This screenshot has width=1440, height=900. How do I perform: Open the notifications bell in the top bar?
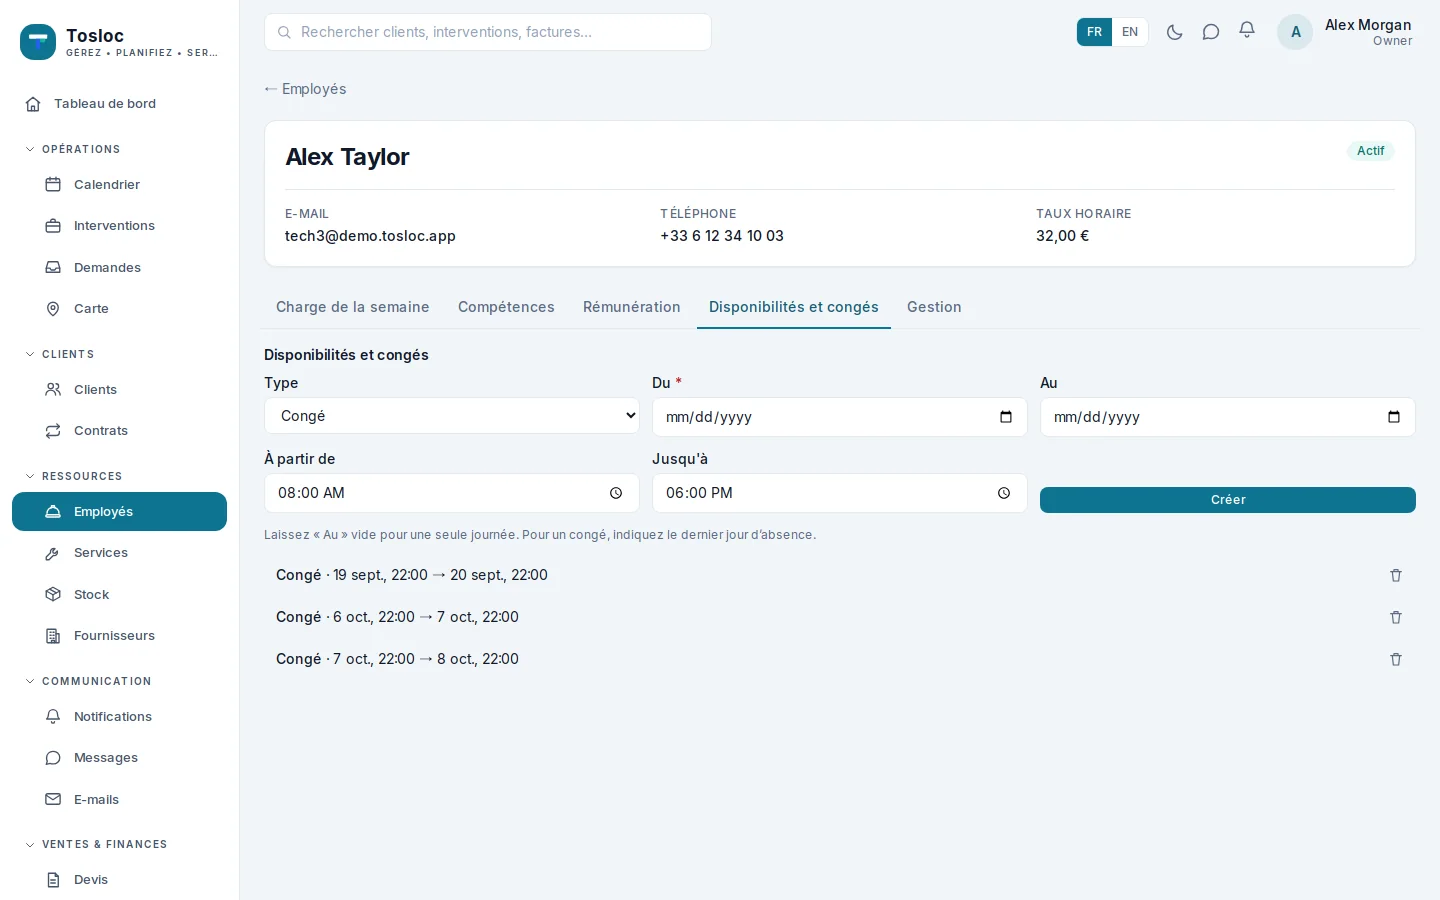coord(1247,32)
